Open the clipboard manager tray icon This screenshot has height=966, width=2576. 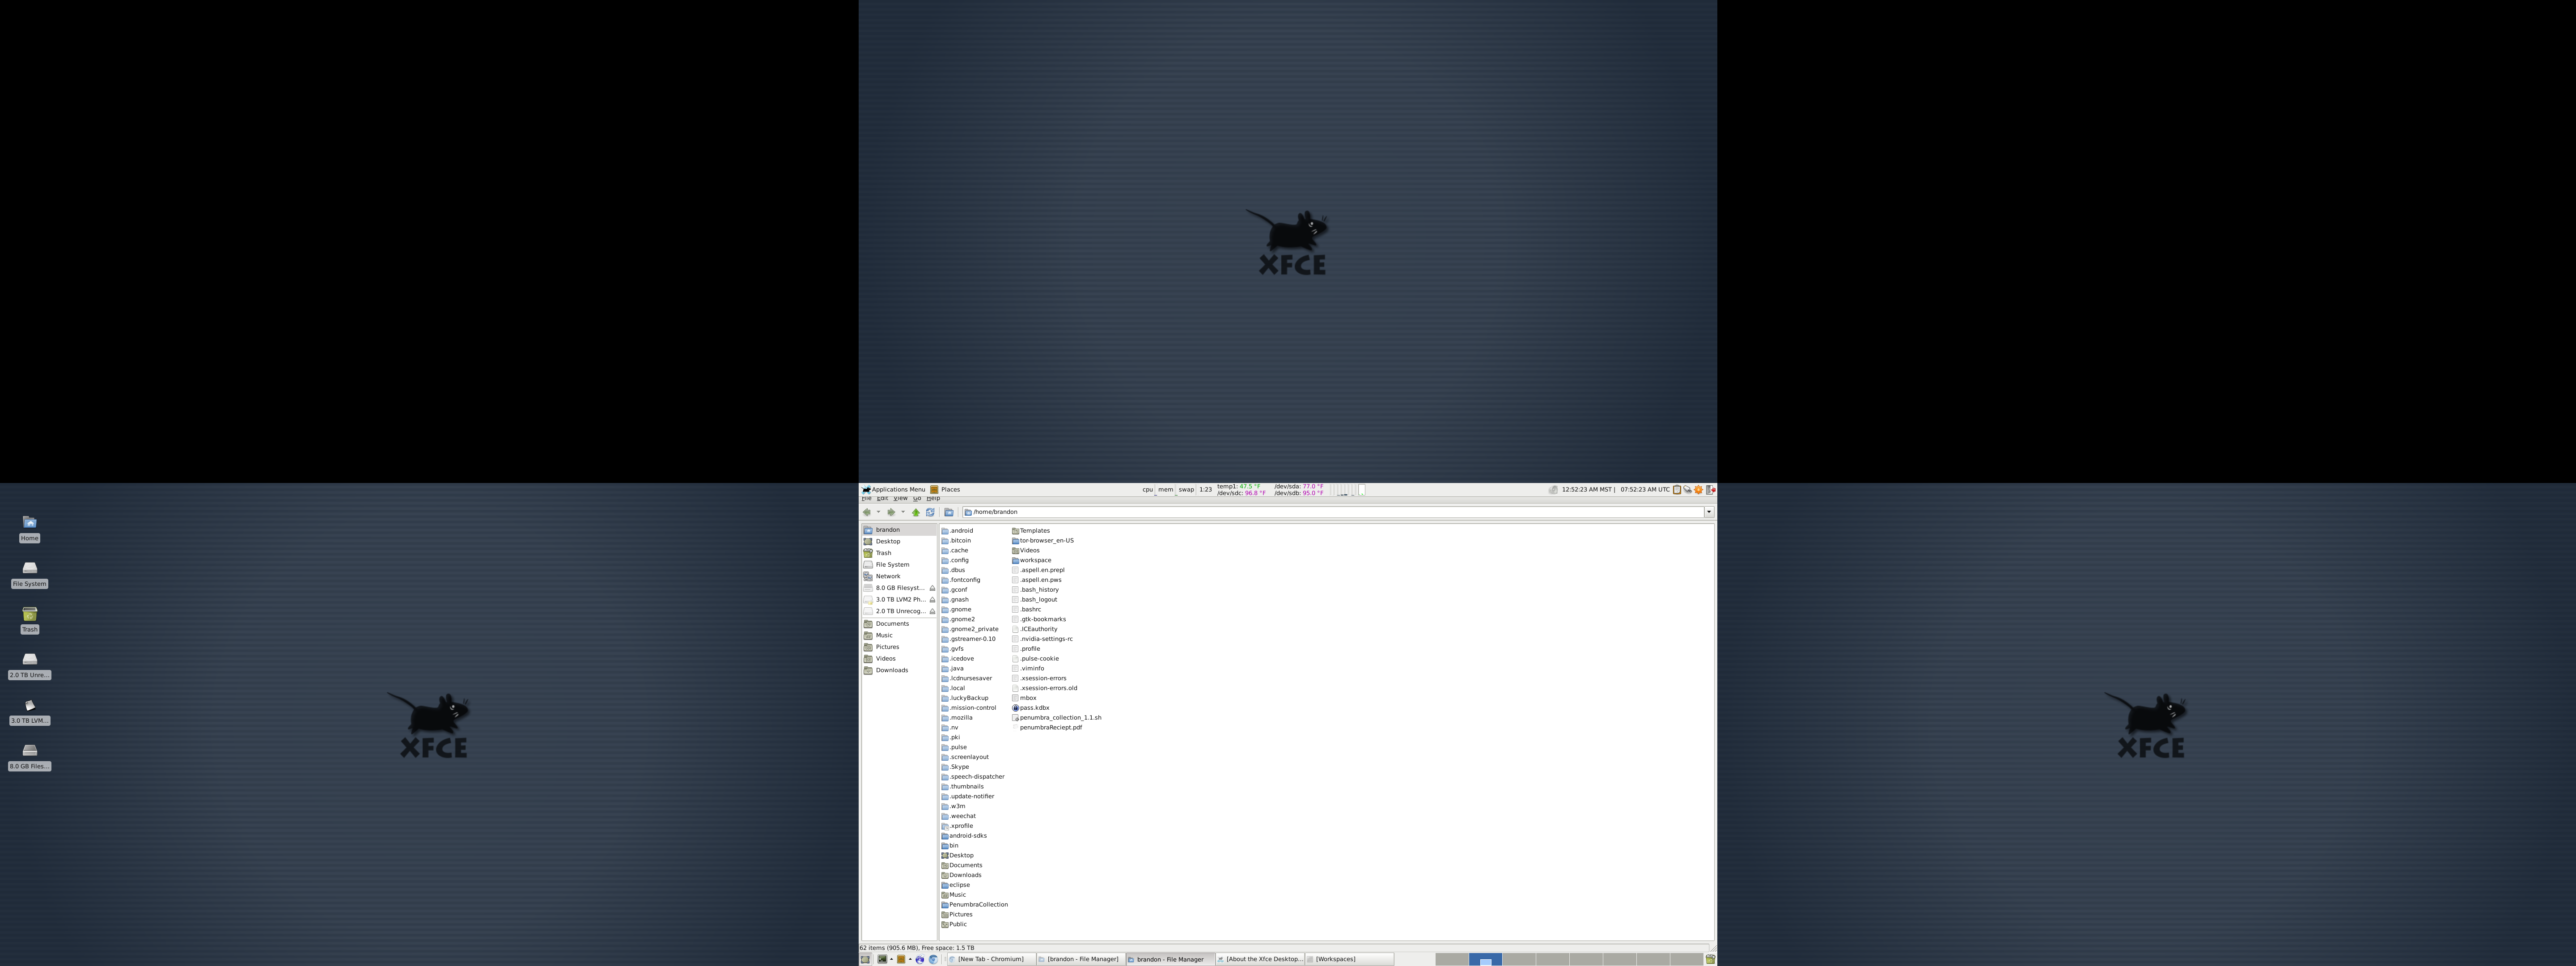coord(1677,490)
